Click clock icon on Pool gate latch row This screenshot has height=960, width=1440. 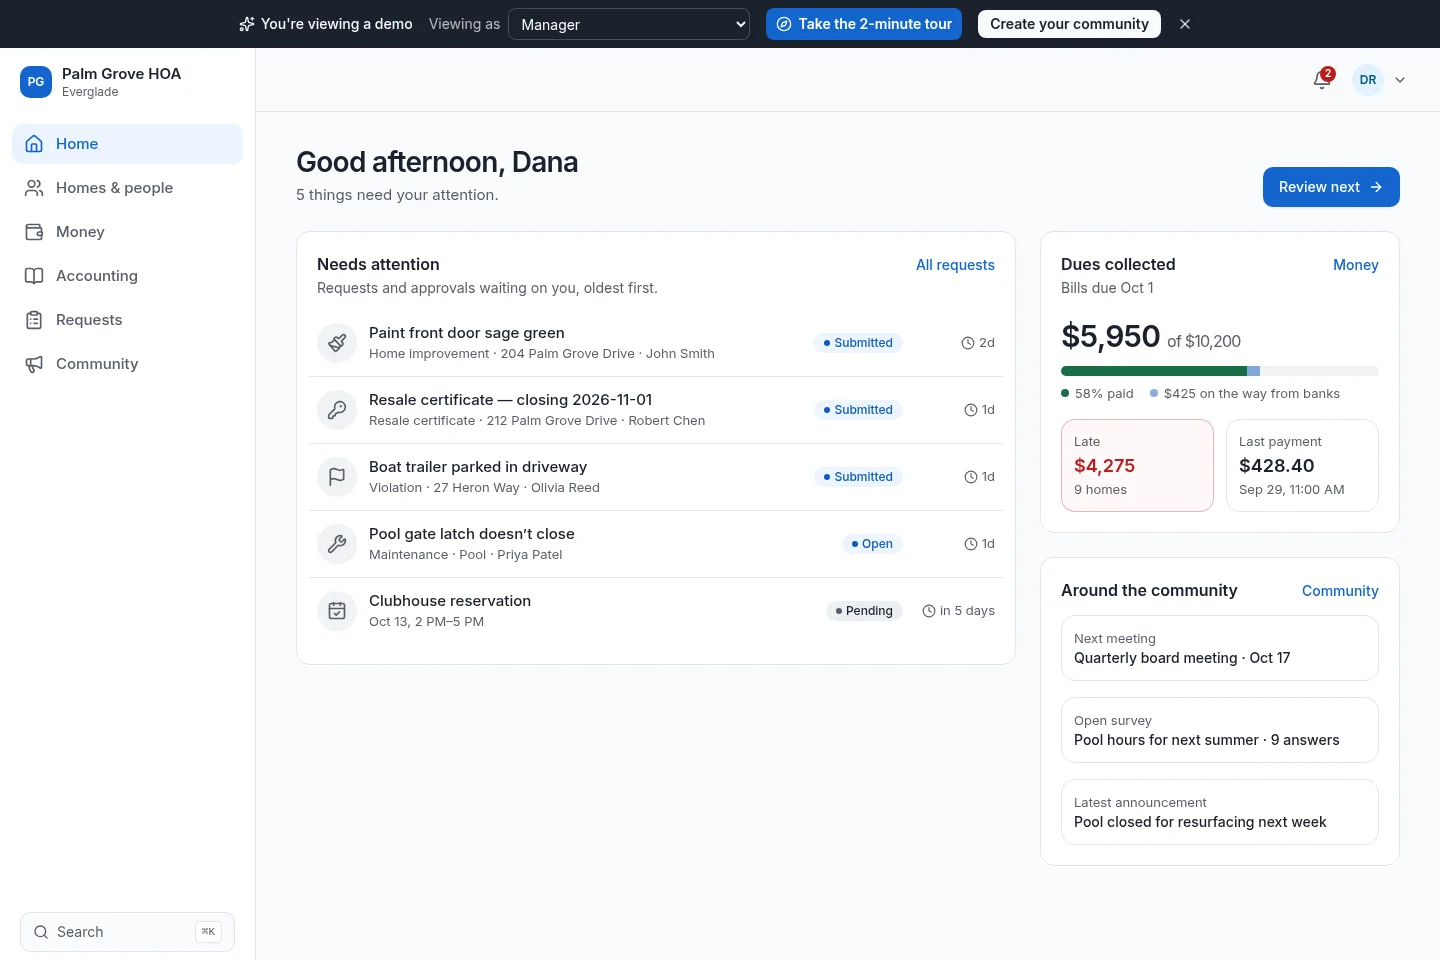coord(971,544)
